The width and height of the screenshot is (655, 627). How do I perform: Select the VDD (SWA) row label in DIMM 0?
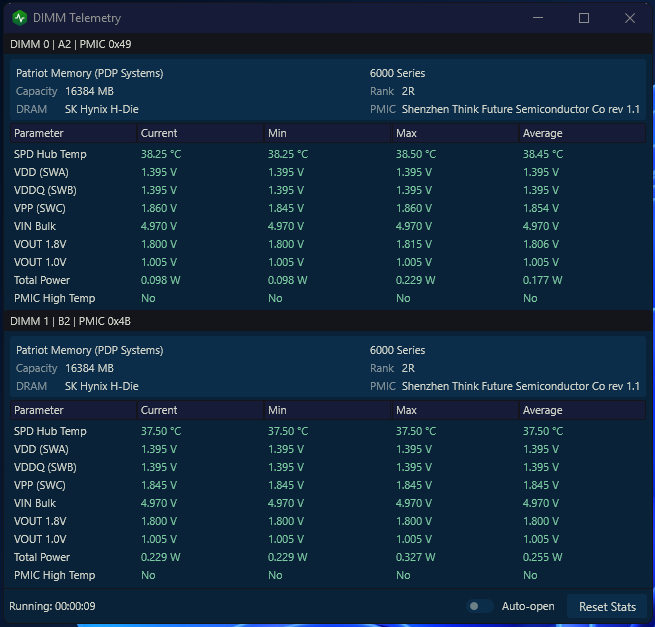coord(41,172)
